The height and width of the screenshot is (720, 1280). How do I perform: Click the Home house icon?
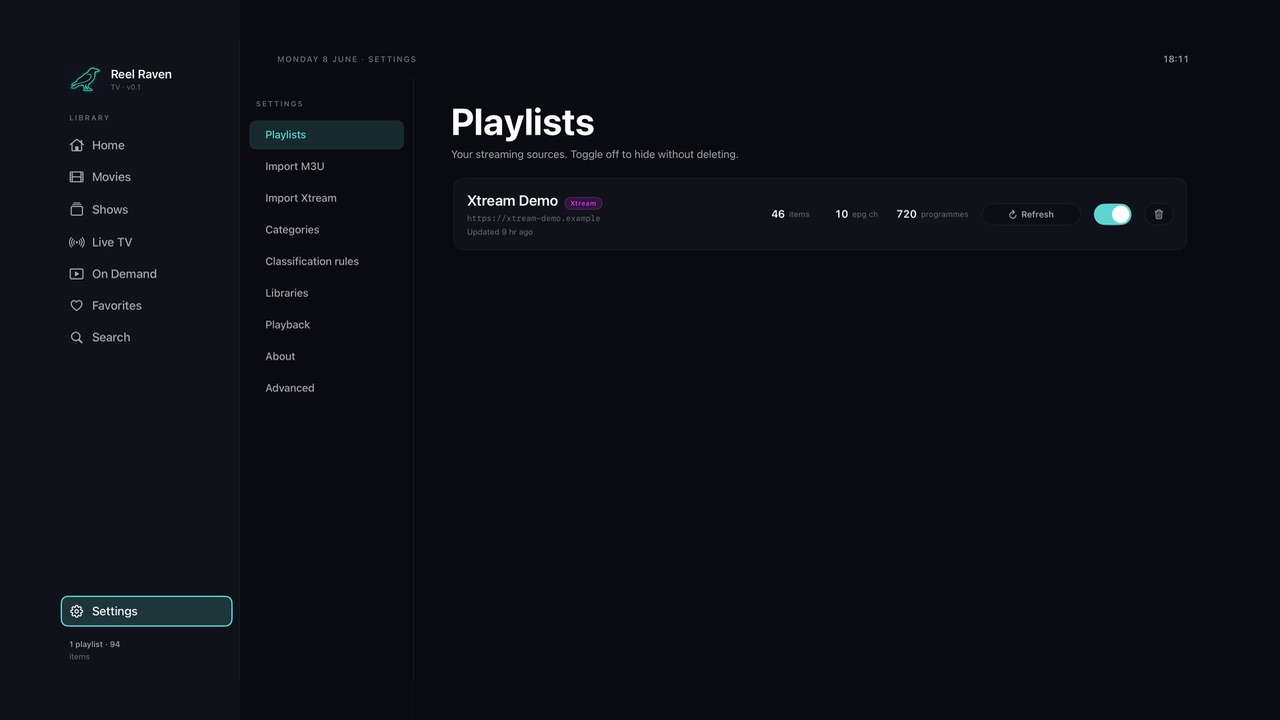[x=77, y=145]
